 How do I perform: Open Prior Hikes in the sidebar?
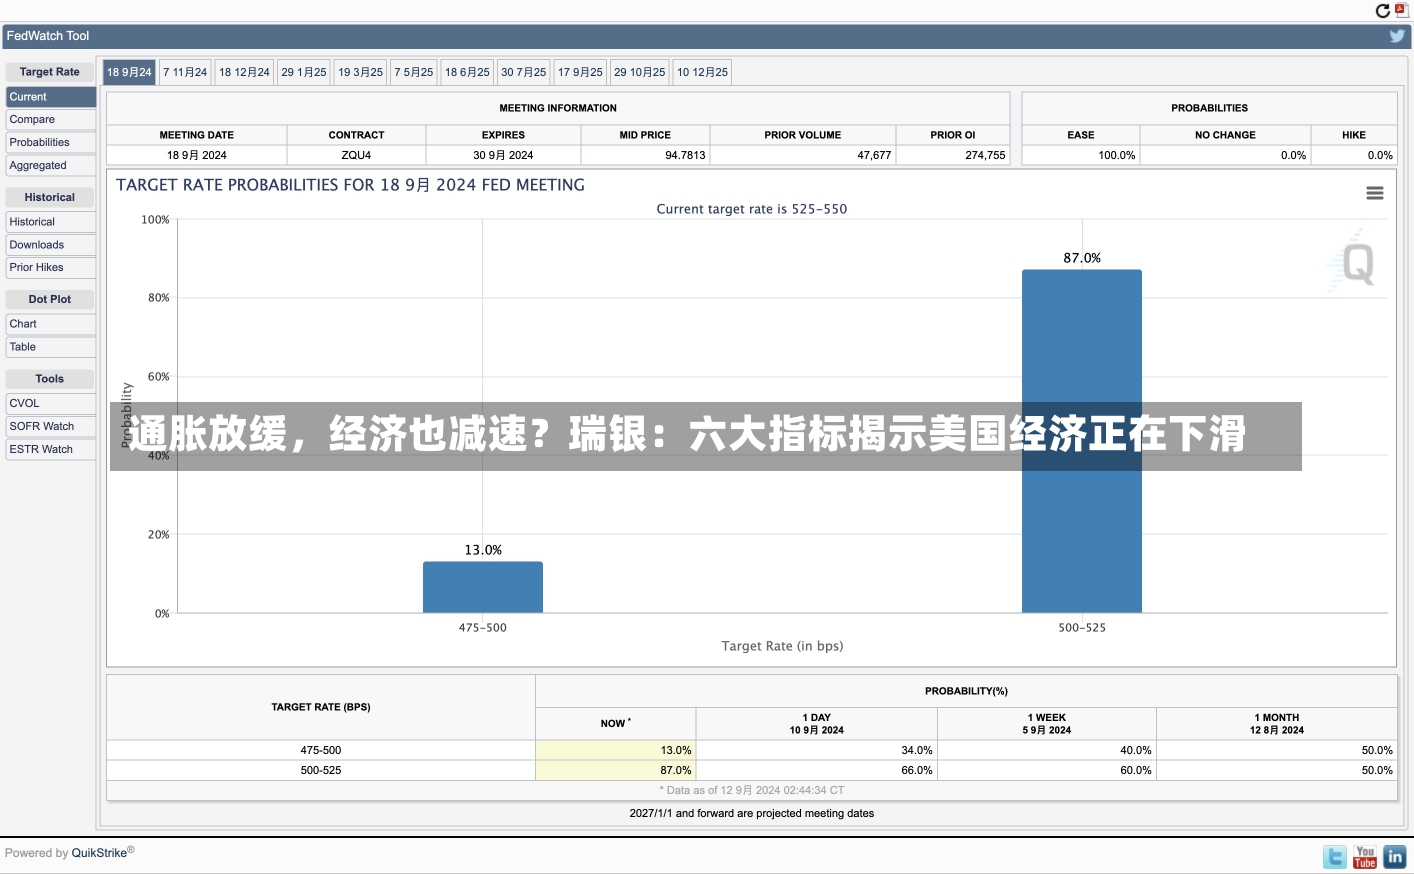coord(51,268)
